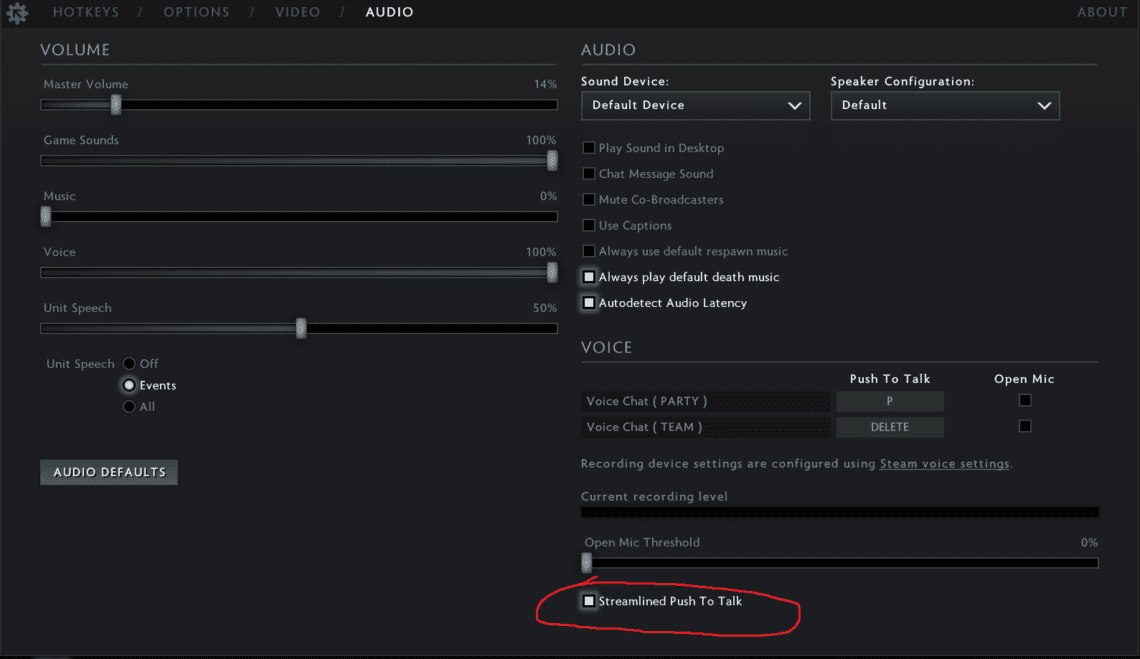
Task: Disable Always play default death music
Action: click(x=589, y=277)
